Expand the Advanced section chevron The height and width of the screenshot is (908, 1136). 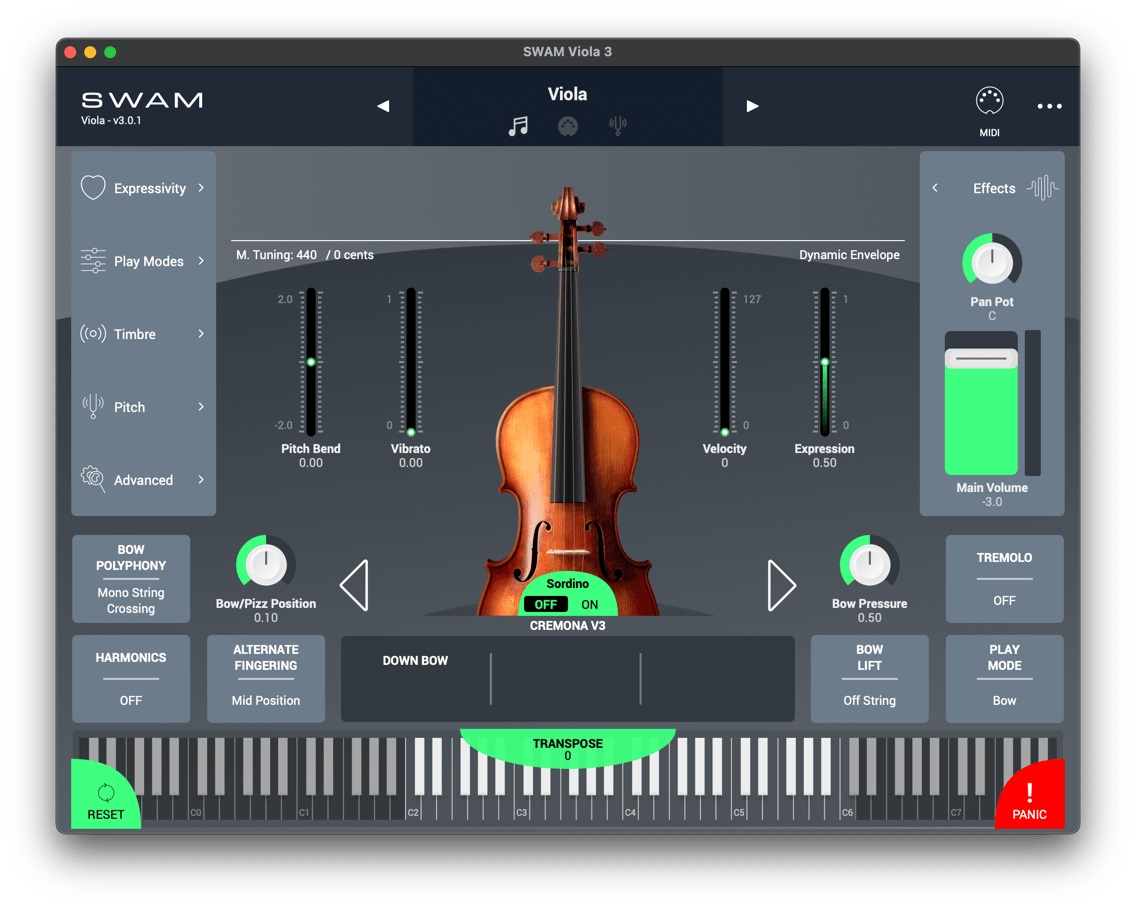click(x=201, y=479)
